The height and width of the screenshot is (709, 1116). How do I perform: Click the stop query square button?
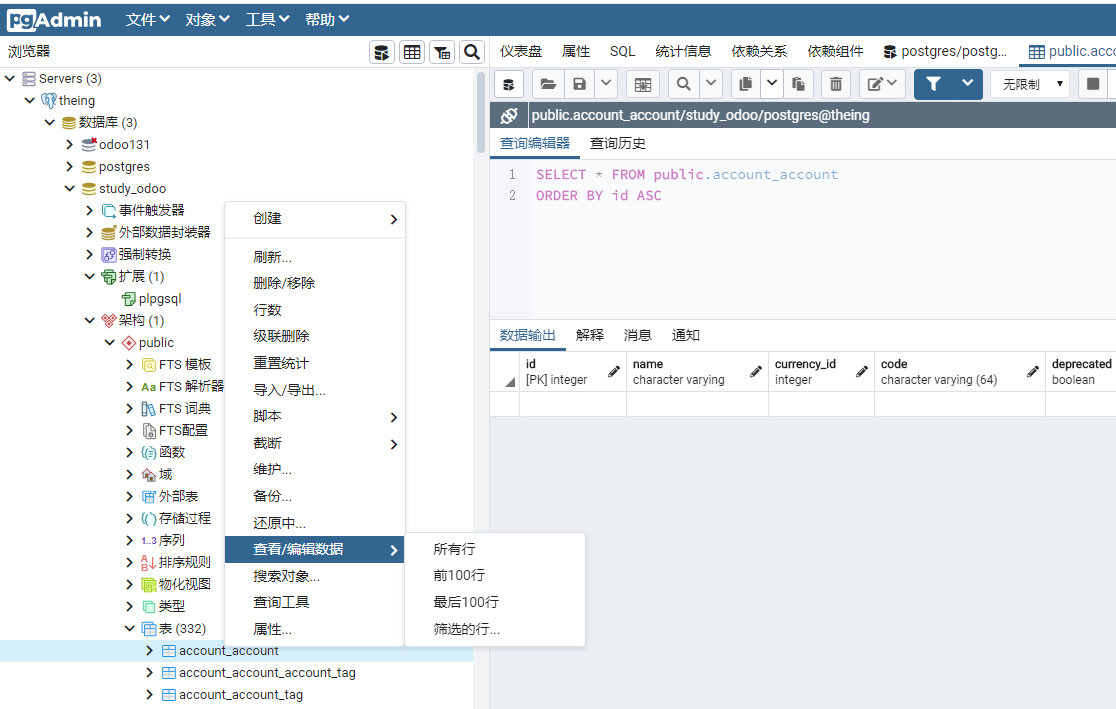pyautogui.click(x=1093, y=84)
